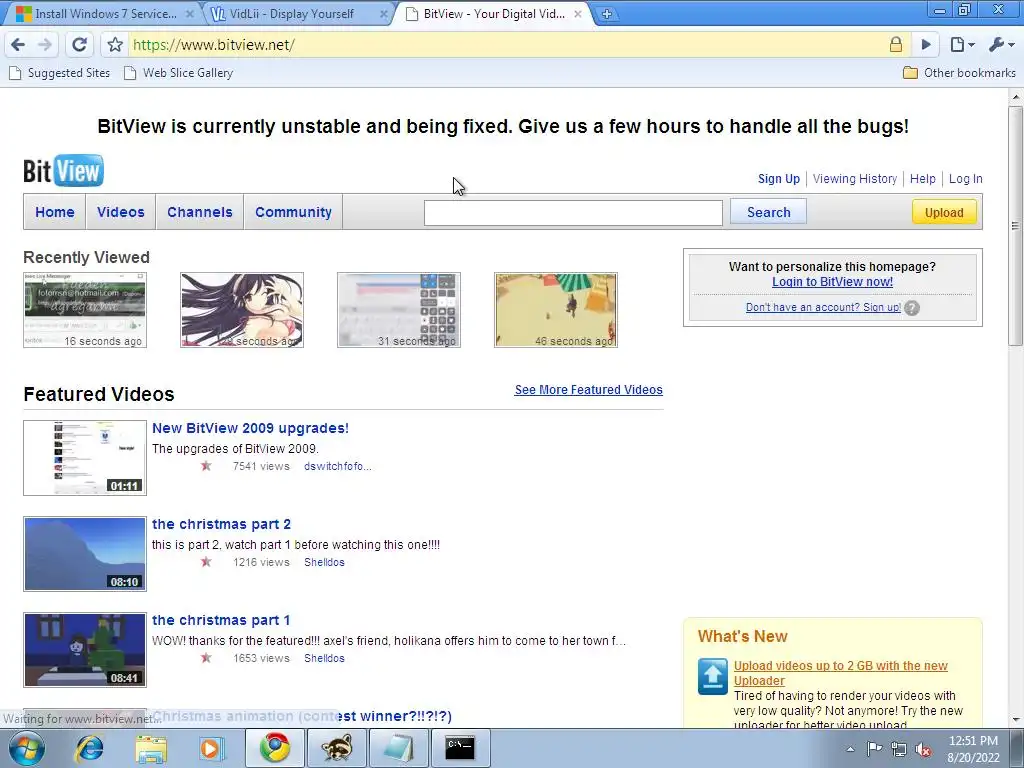The image size is (1024, 768).
Task: Click the browser back arrow
Action: pos(18,44)
